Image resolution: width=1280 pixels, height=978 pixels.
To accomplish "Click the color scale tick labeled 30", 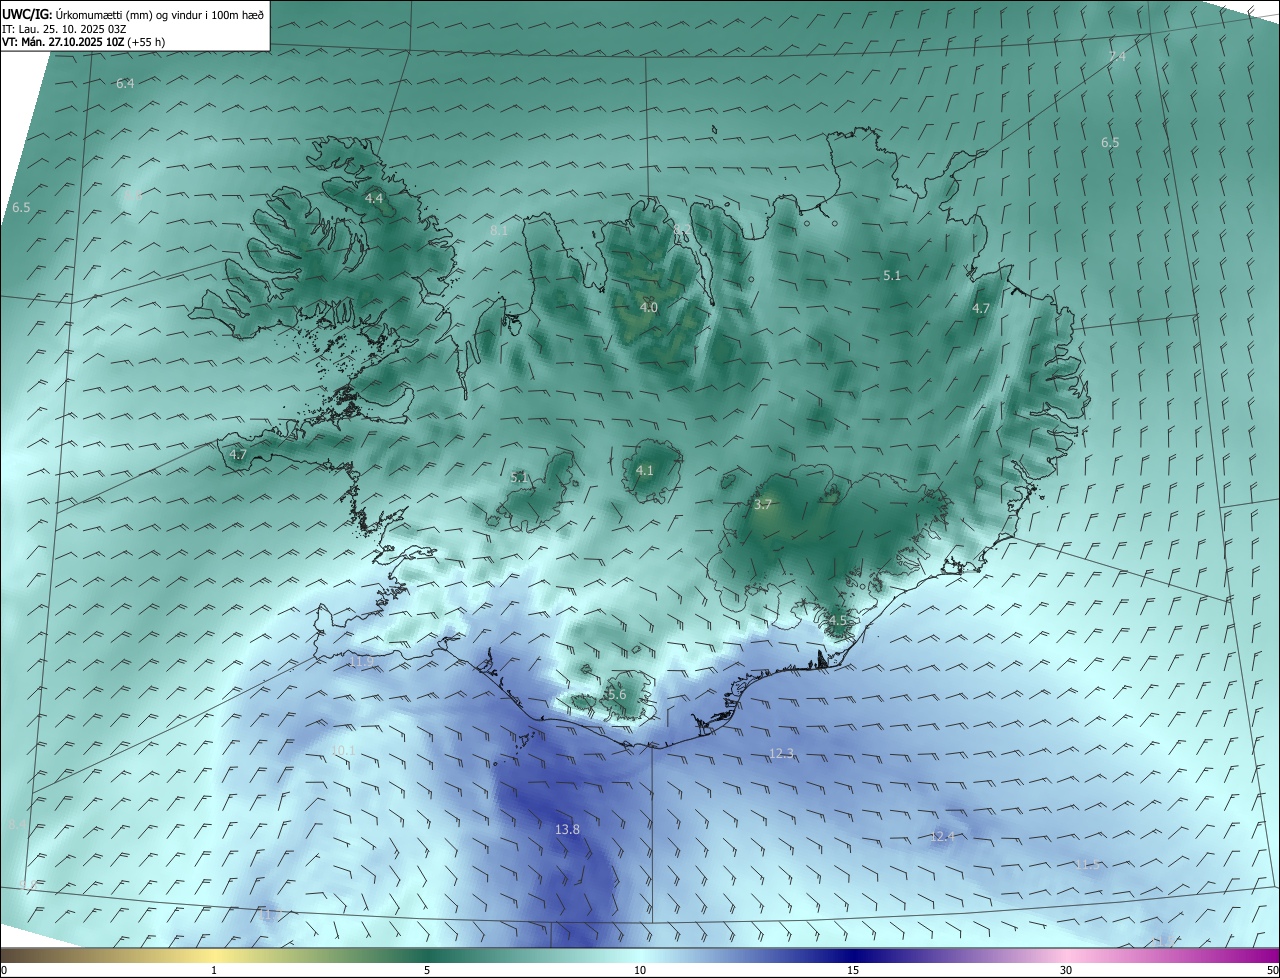I will click(1066, 970).
